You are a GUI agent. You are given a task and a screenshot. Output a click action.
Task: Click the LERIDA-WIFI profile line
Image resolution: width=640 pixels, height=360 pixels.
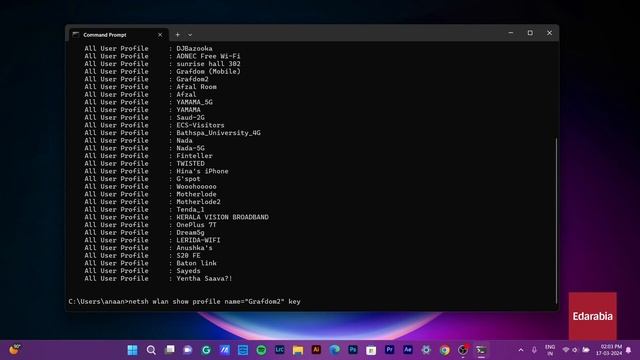click(x=153, y=240)
